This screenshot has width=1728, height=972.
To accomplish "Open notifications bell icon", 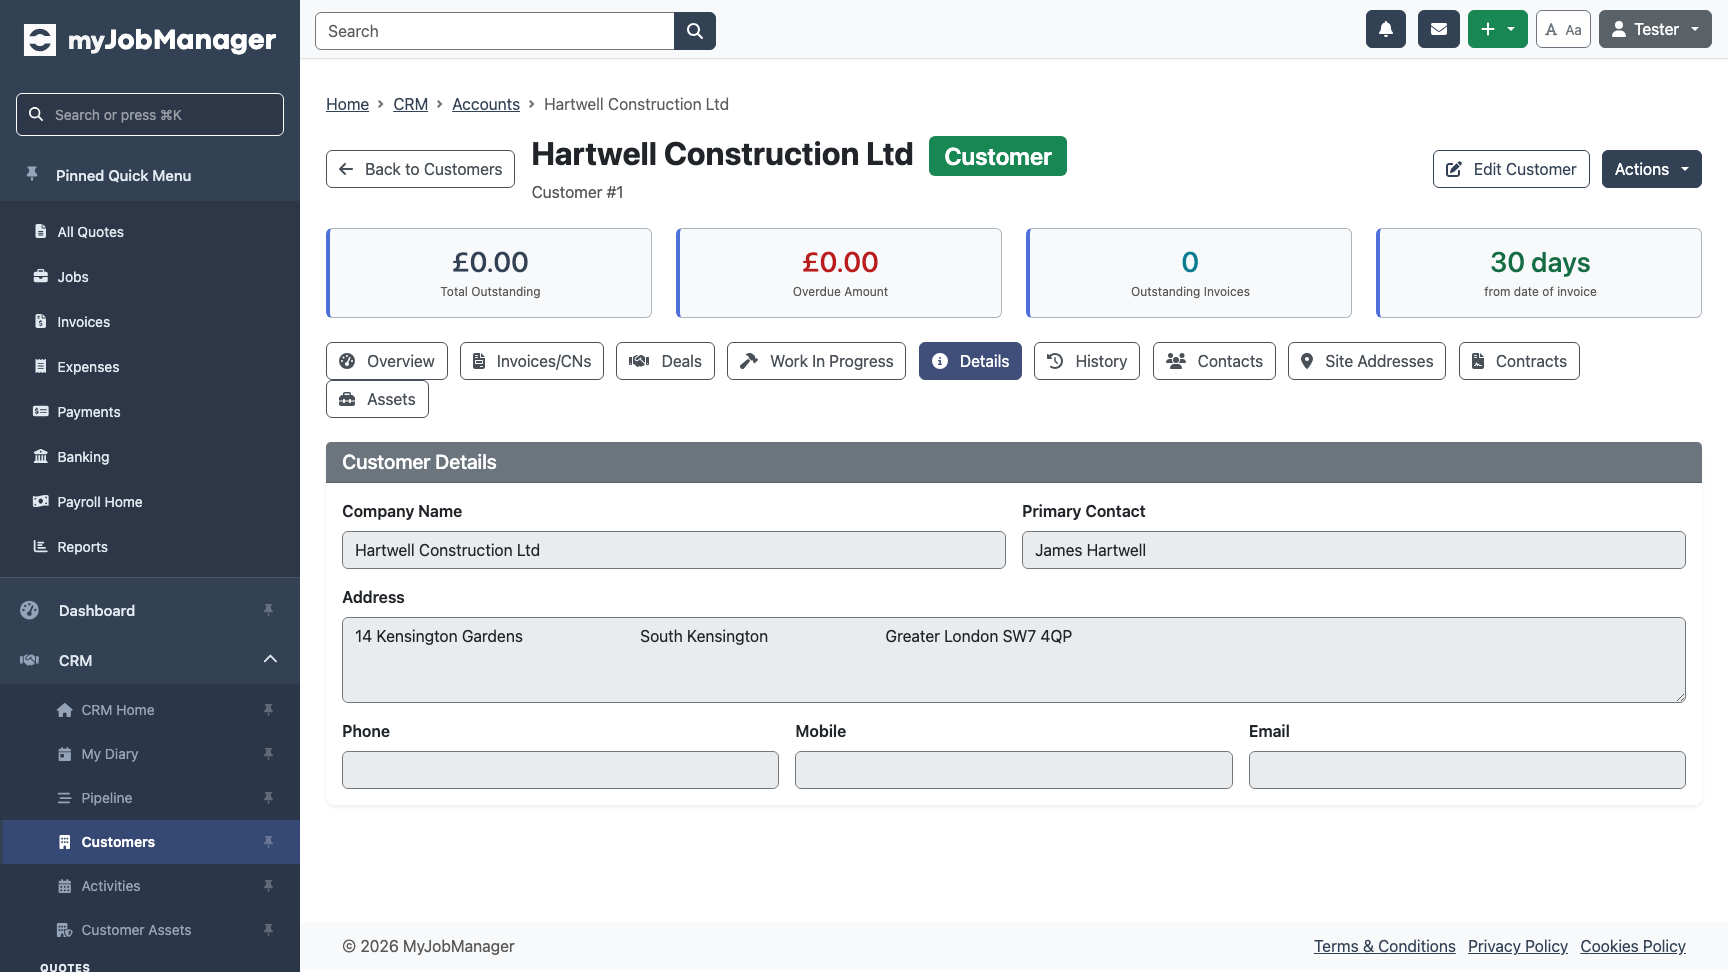I will [x=1386, y=29].
